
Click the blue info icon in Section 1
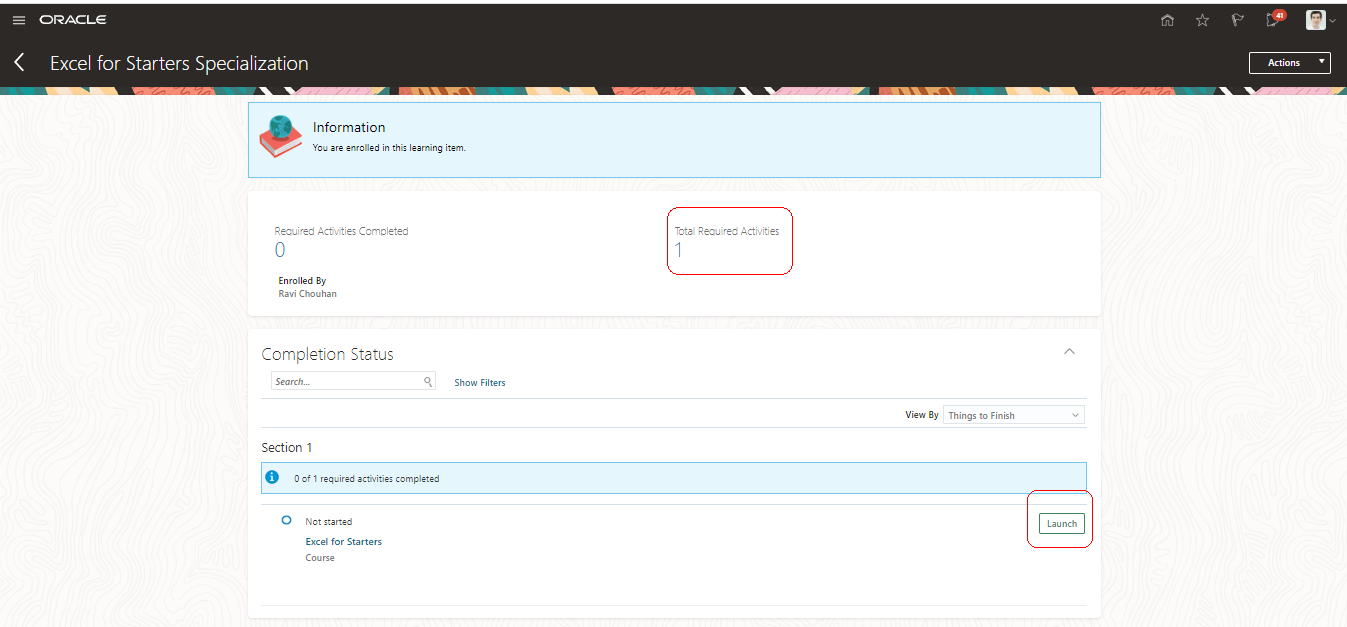272,478
